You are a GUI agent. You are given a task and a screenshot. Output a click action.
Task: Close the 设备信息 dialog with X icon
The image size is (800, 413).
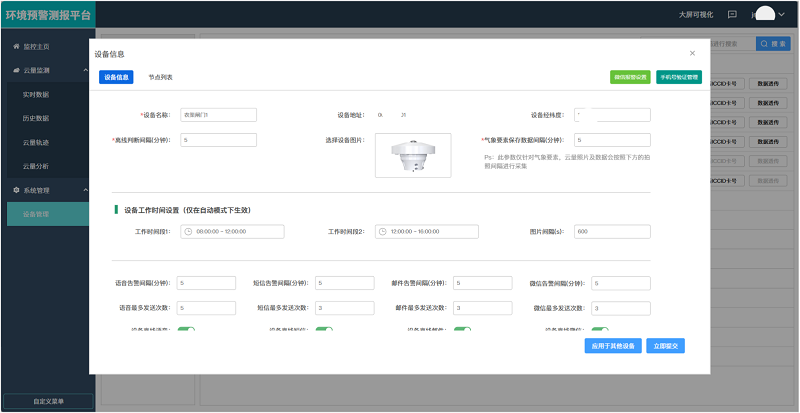click(692, 53)
